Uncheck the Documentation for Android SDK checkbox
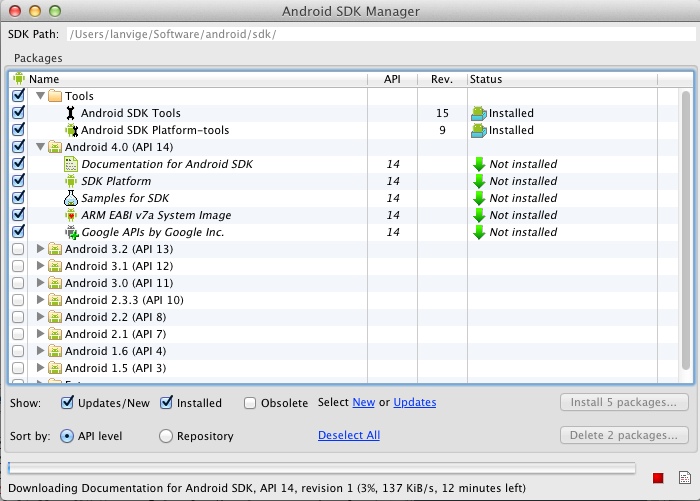 18,163
